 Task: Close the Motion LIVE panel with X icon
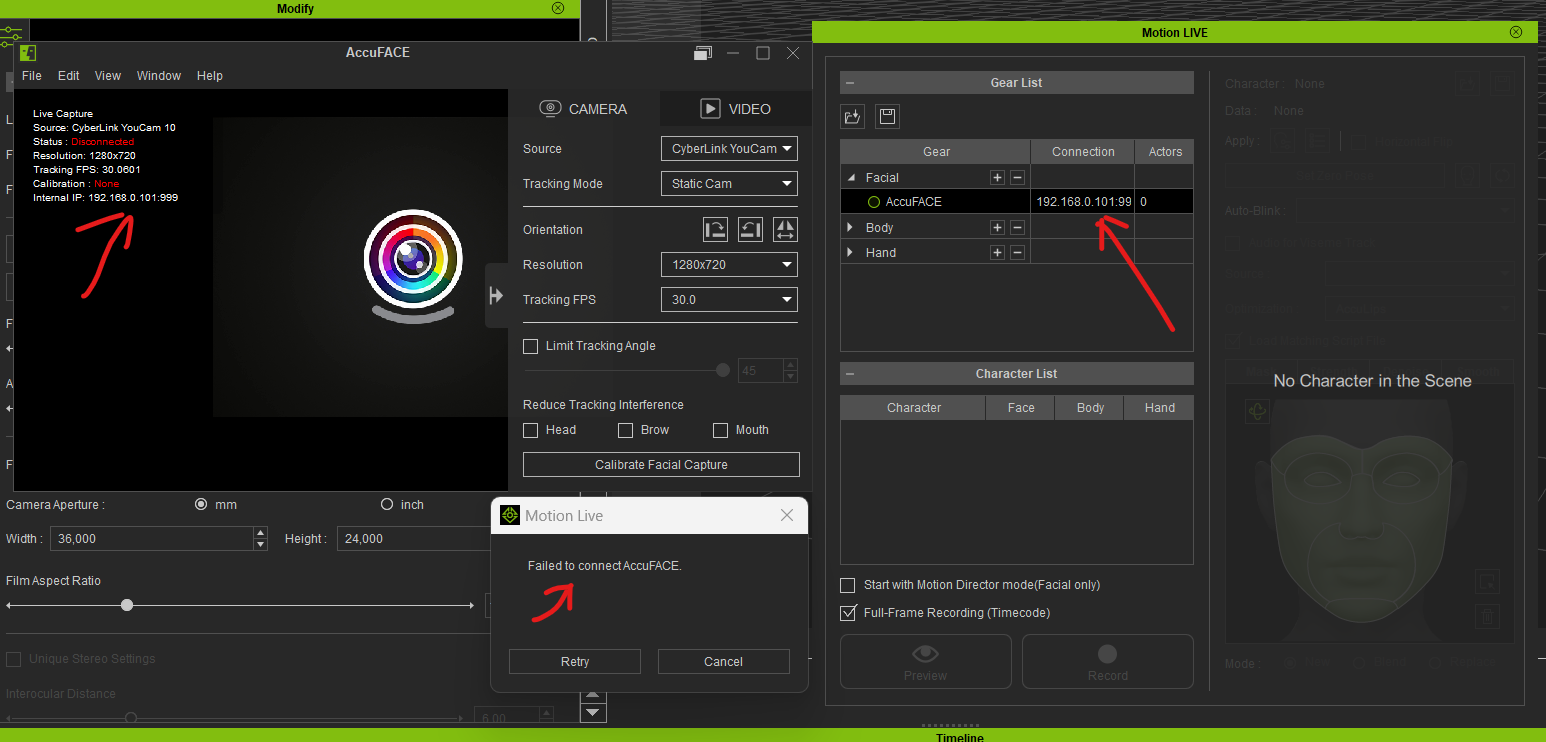[1516, 32]
